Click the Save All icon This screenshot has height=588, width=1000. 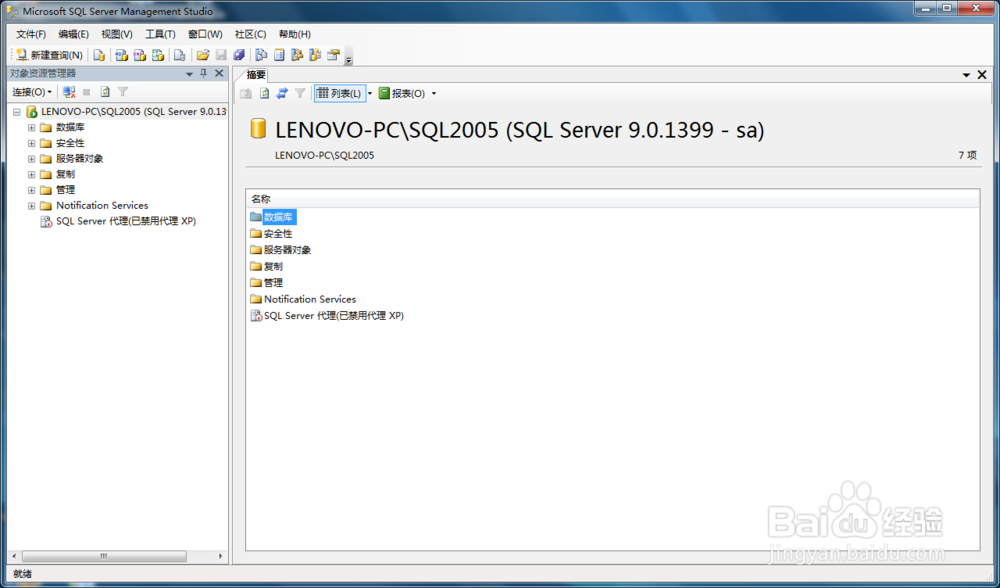[239, 55]
